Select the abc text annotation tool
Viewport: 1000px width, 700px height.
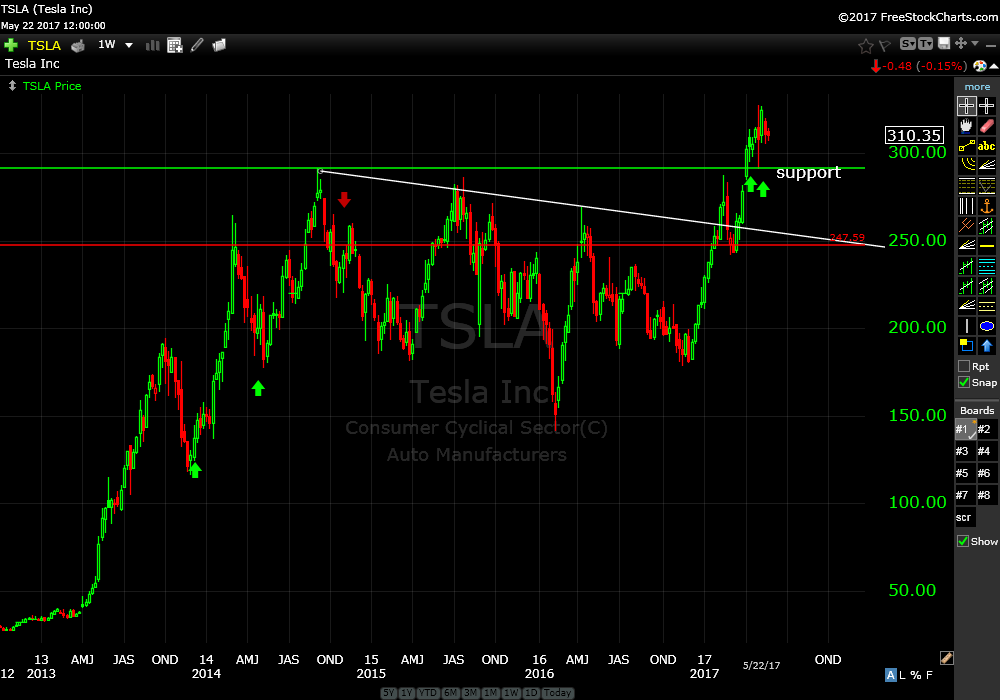coord(987,146)
